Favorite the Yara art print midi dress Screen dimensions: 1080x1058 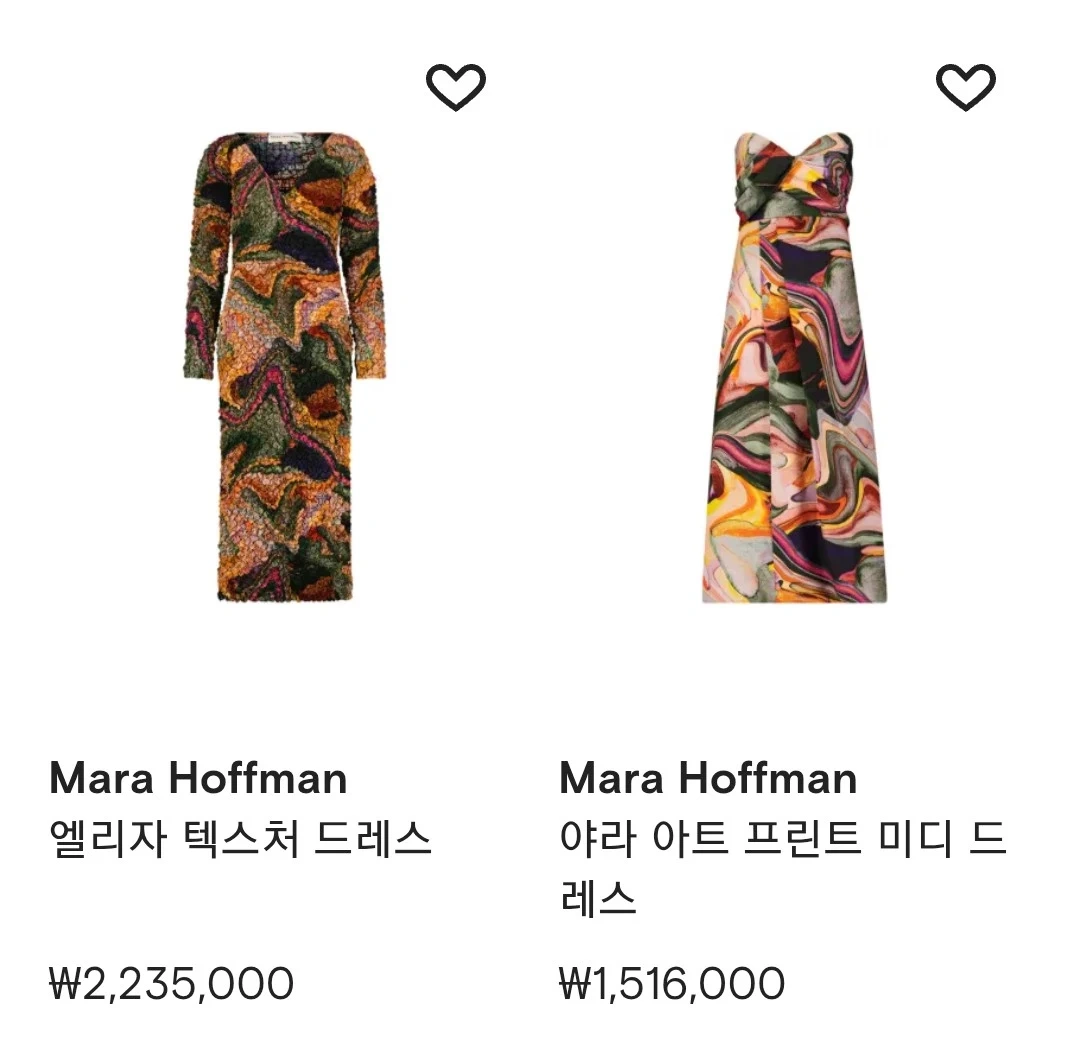tap(966, 87)
